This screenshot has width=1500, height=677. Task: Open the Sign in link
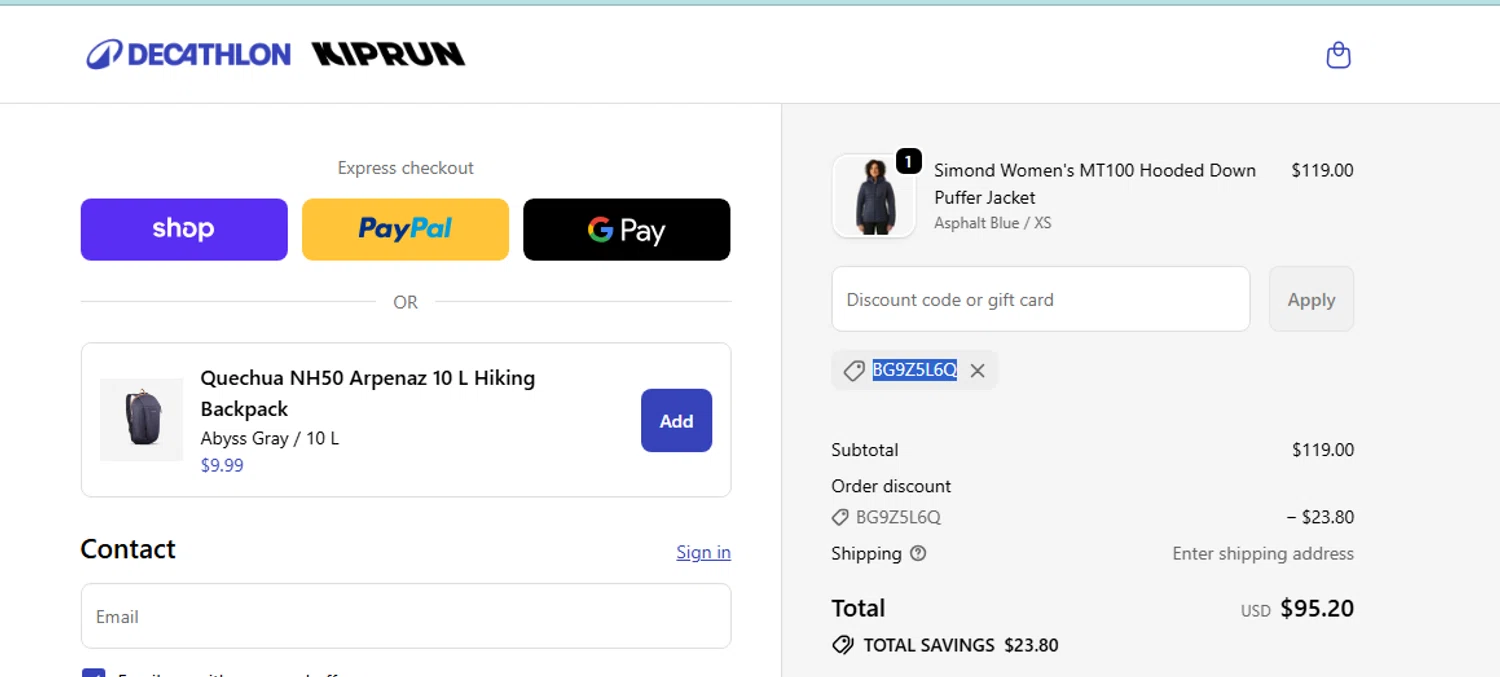tap(703, 552)
